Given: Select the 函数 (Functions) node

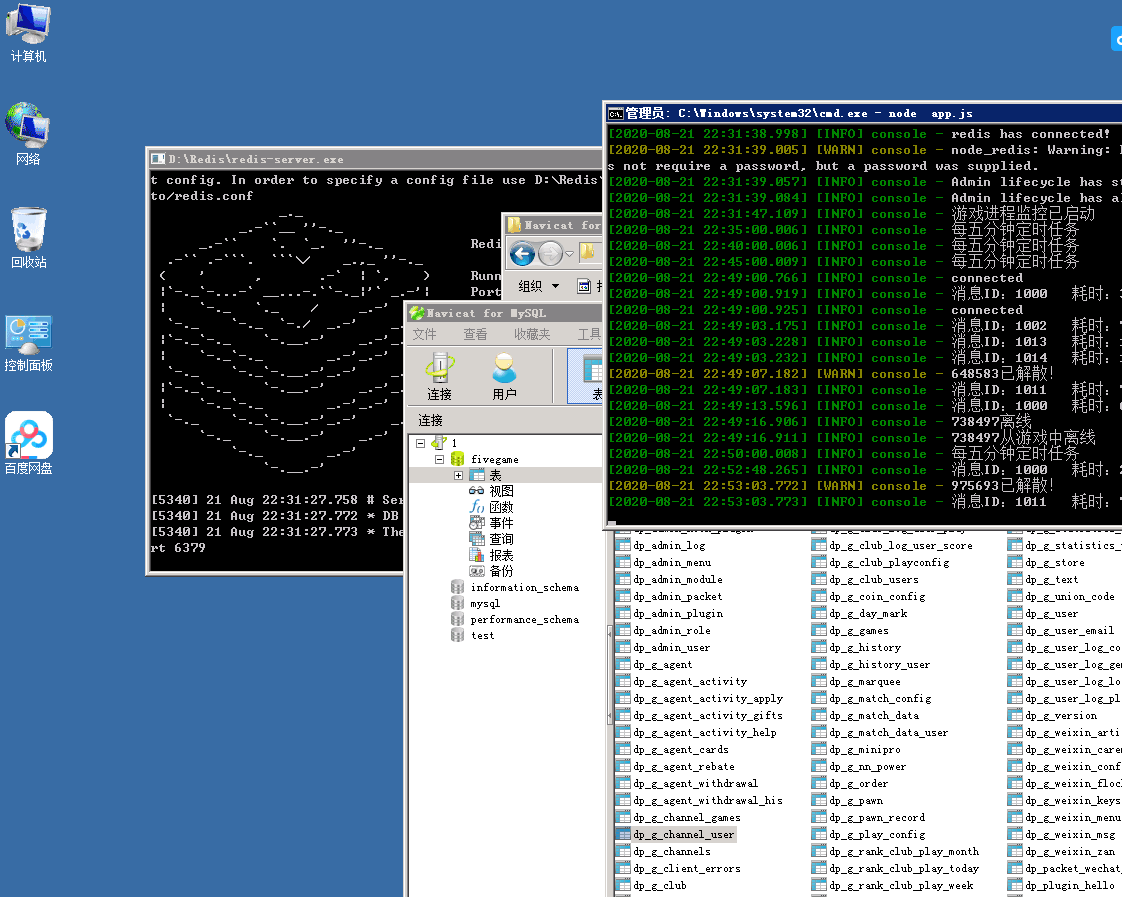Looking at the screenshot, I should click(x=500, y=507).
